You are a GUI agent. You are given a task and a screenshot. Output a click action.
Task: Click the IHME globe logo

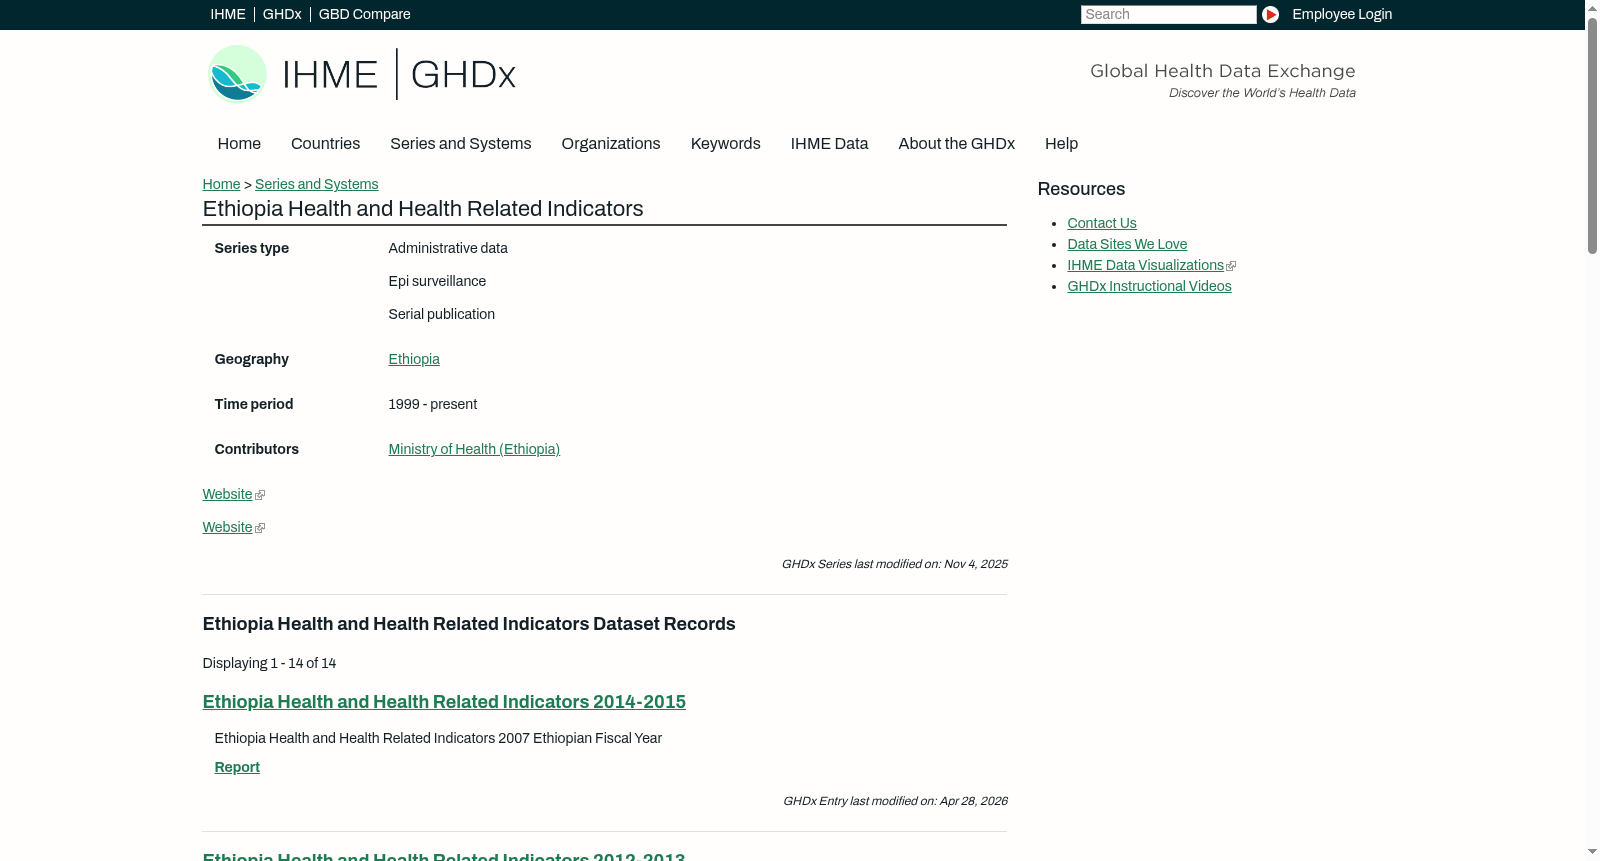237,74
